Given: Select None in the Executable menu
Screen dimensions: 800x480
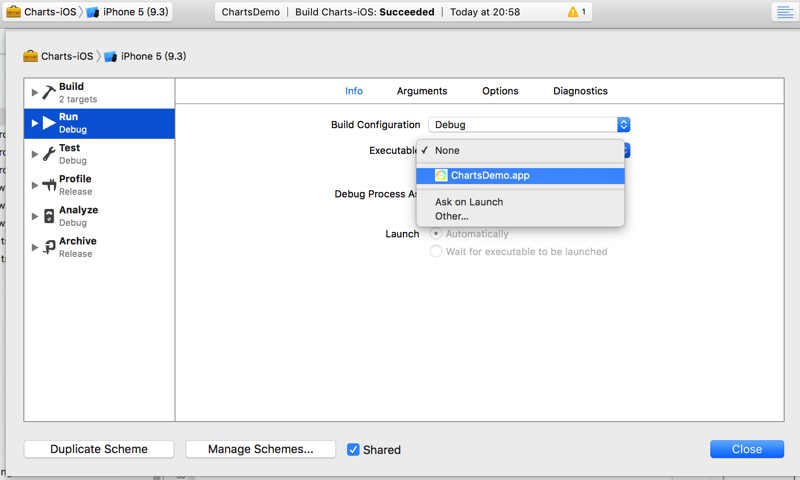Looking at the screenshot, I should [520, 150].
